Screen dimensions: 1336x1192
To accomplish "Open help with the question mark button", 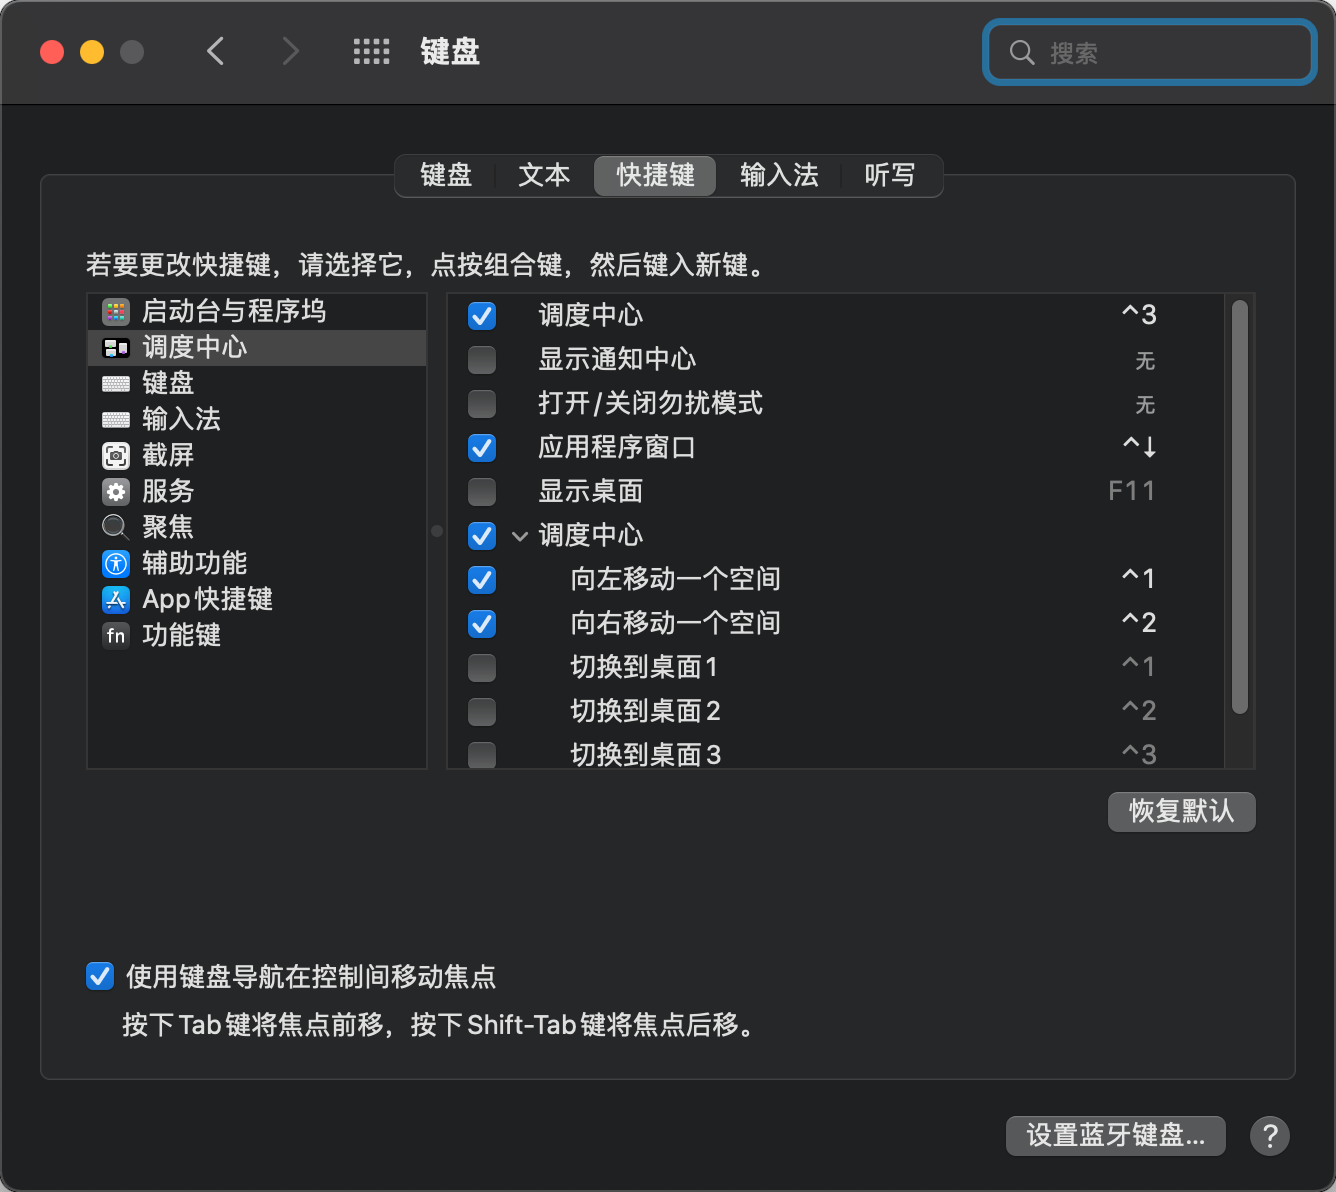I will [x=1269, y=1136].
